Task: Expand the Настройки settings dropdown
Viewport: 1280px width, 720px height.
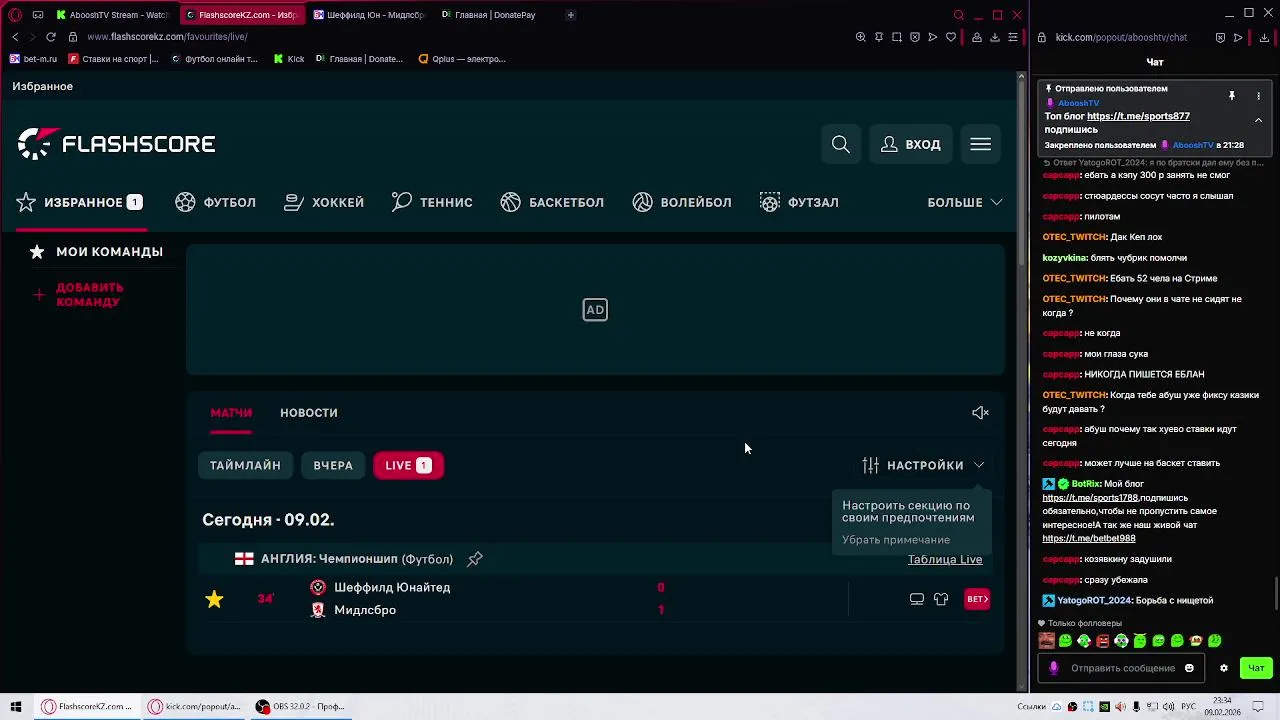Action: (x=923, y=465)
